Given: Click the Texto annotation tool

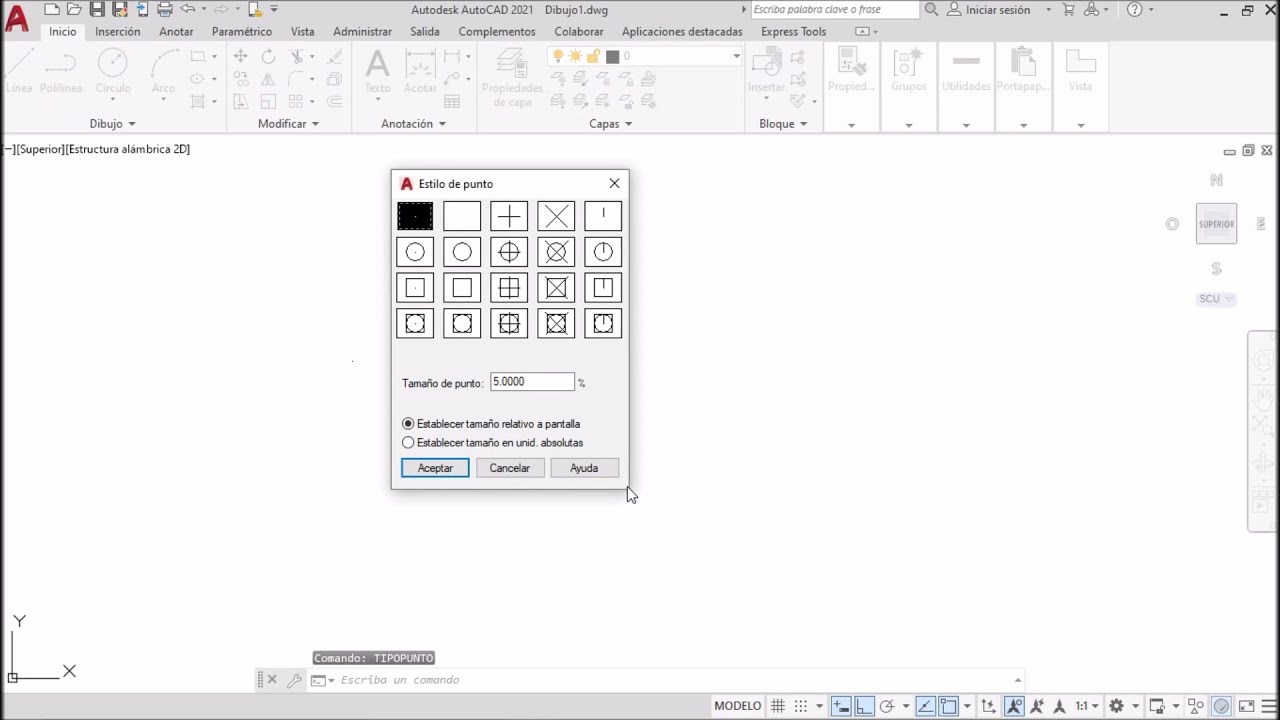Looking at the screenshot, I should (377, 72).
